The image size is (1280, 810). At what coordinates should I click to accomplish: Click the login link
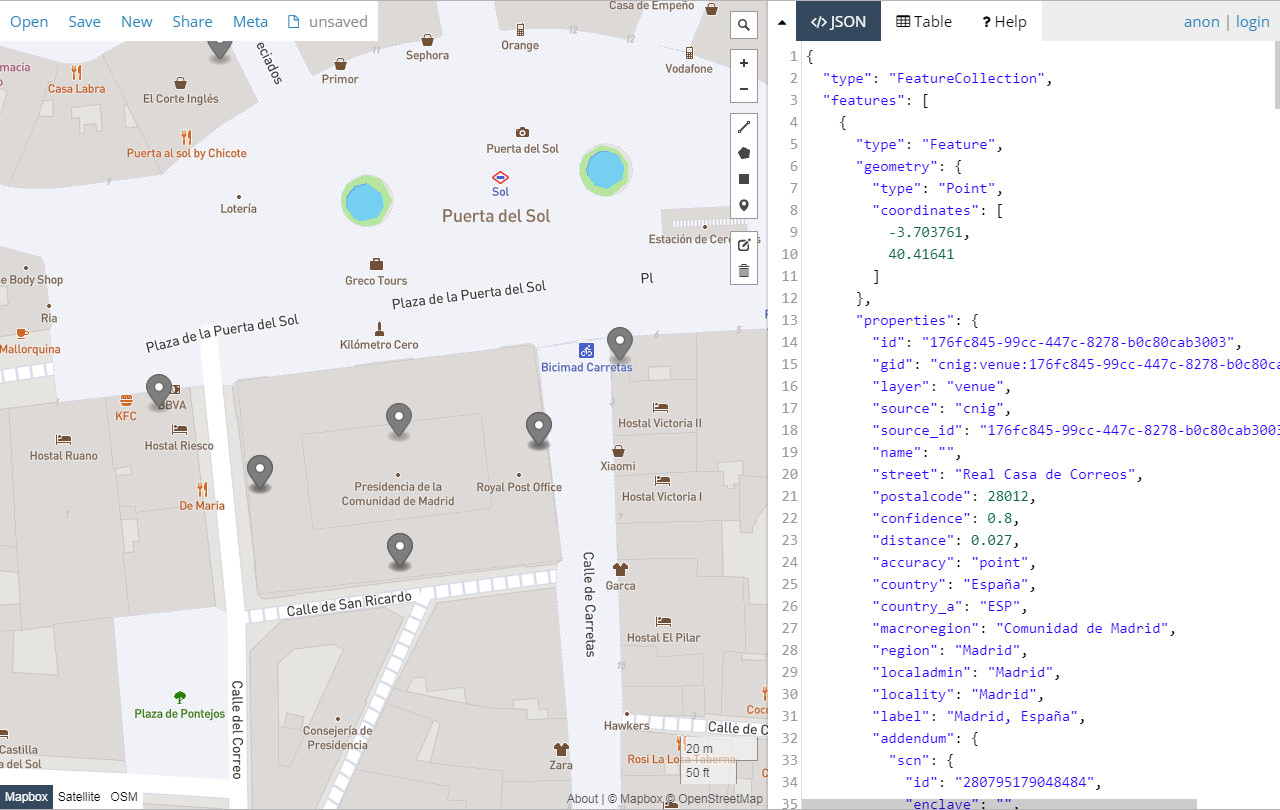coord(1253,21)
